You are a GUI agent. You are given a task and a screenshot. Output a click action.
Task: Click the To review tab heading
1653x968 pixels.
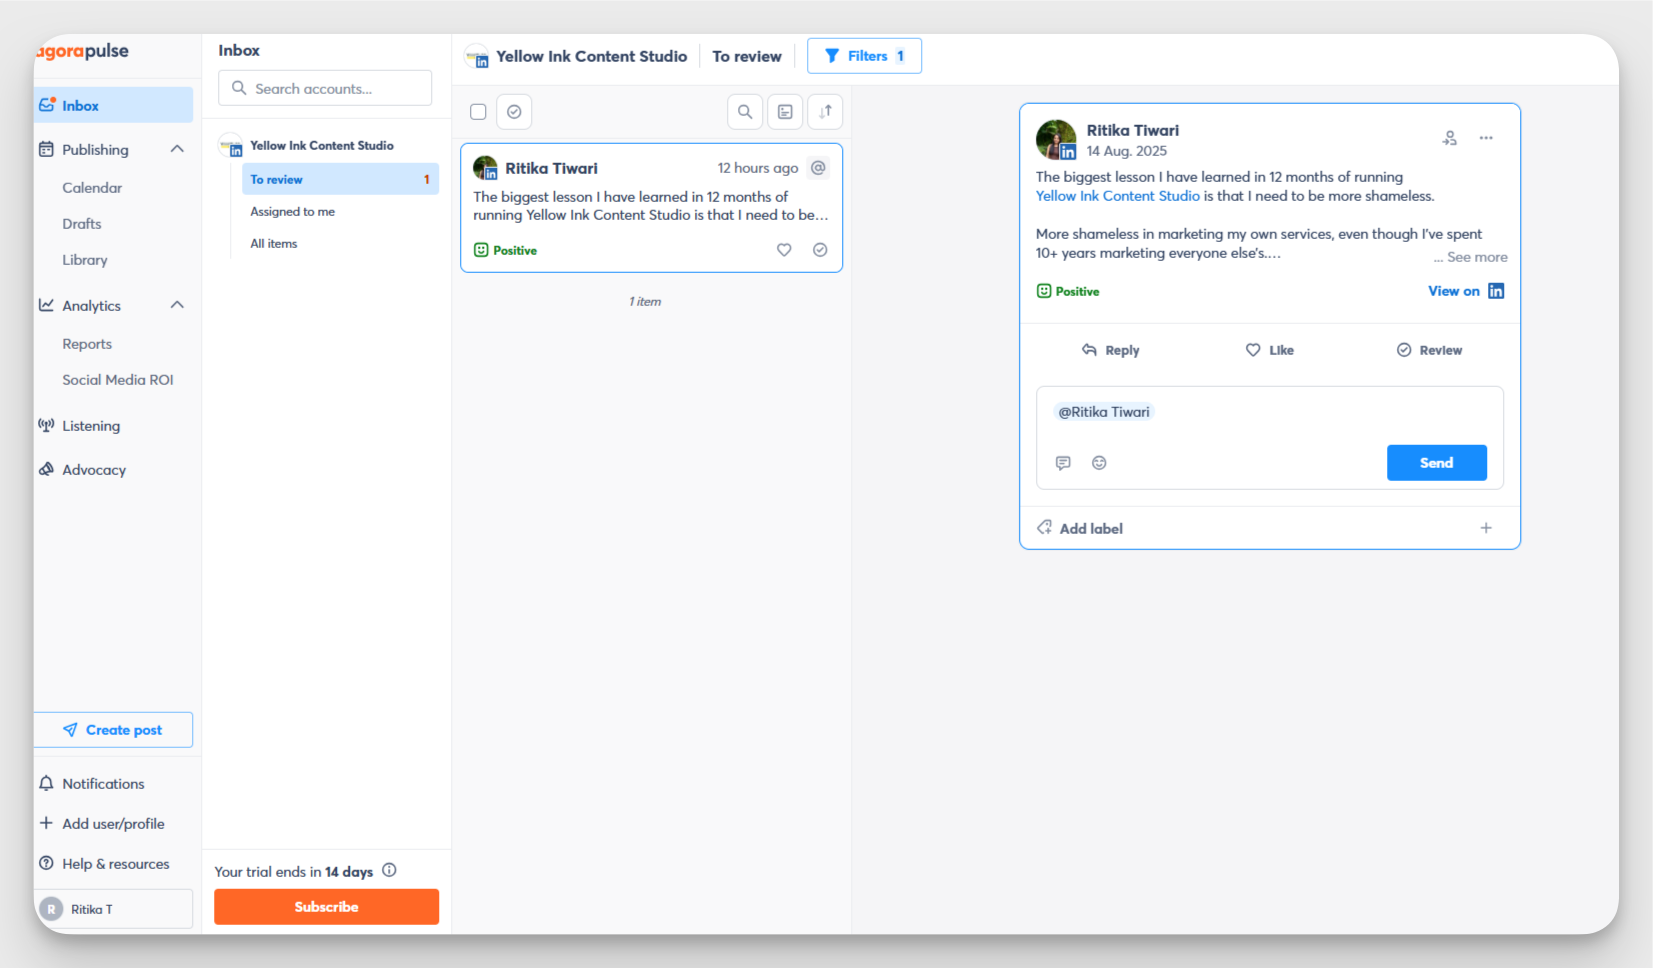coord(747,56)
